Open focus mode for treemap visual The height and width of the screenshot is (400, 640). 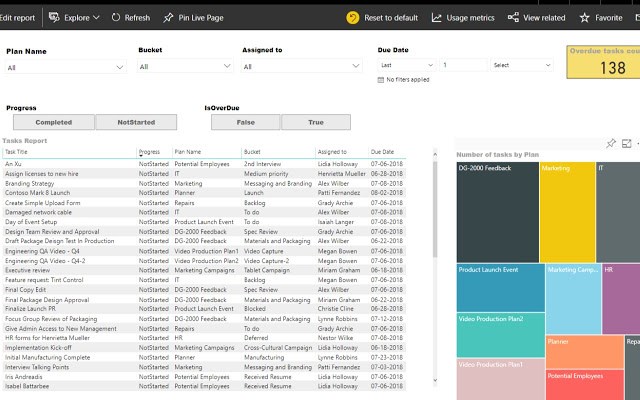[x=626, y=143]
